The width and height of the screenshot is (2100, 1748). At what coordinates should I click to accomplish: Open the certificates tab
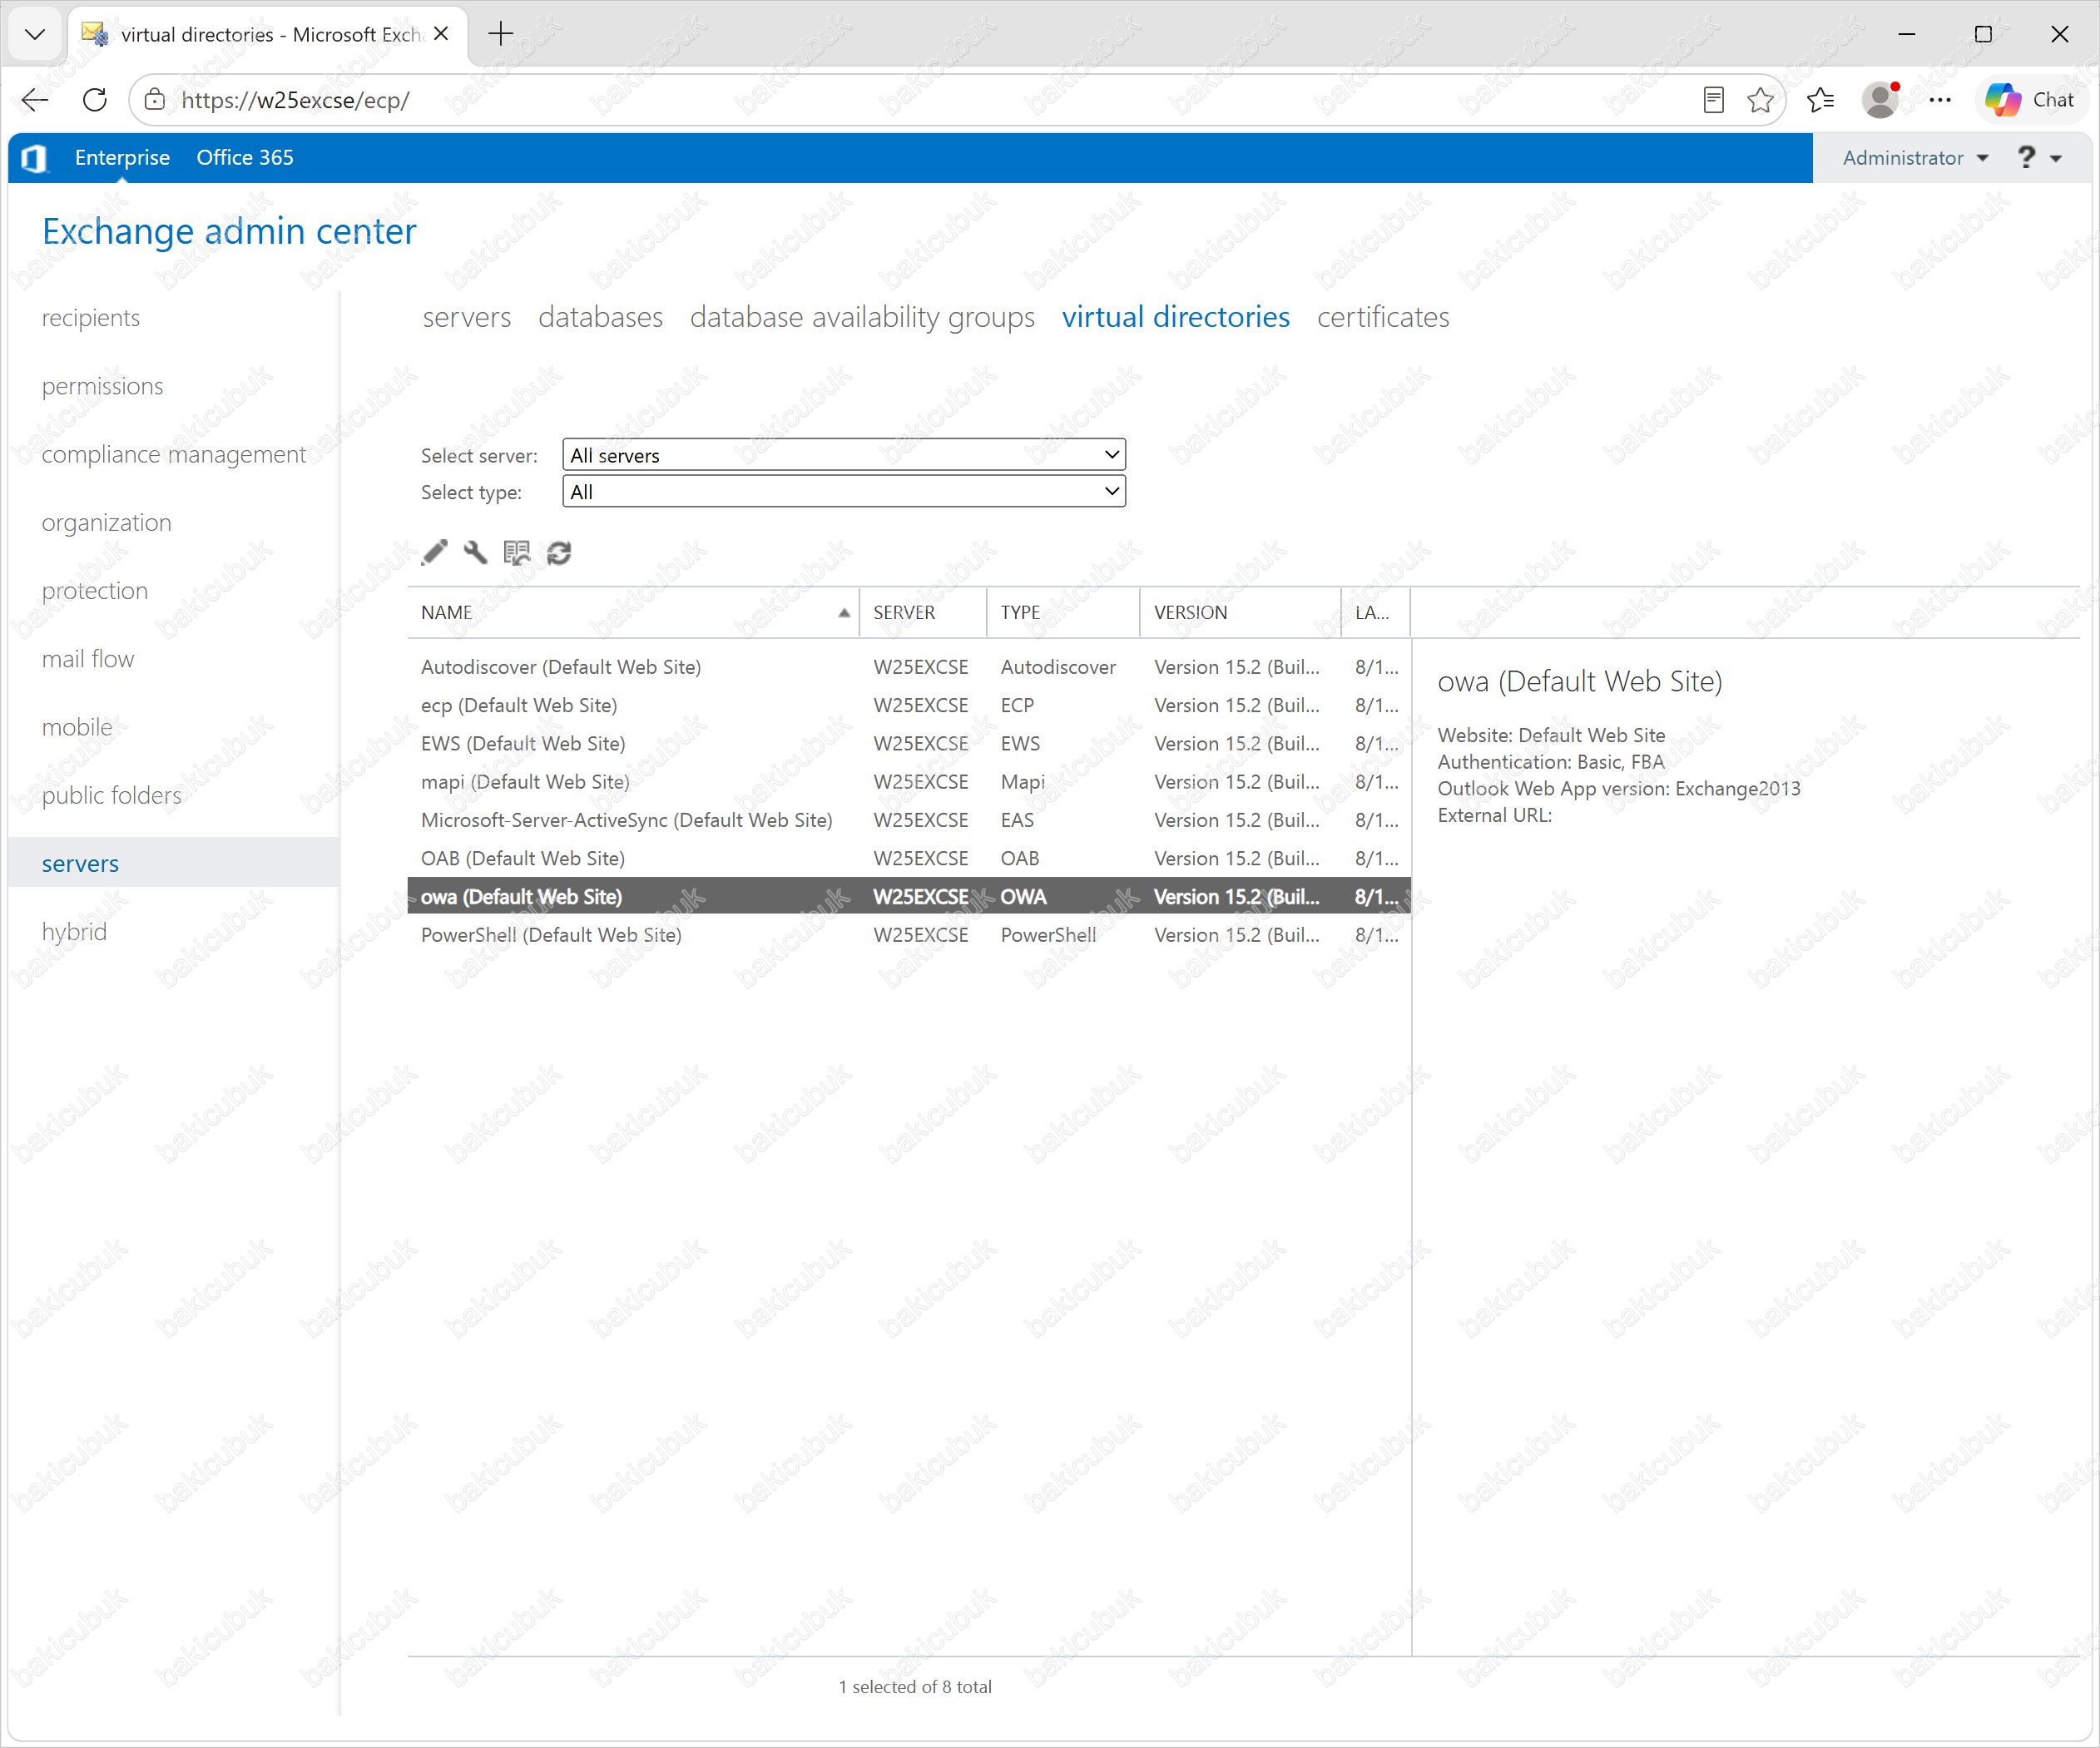pos(1383,317)
